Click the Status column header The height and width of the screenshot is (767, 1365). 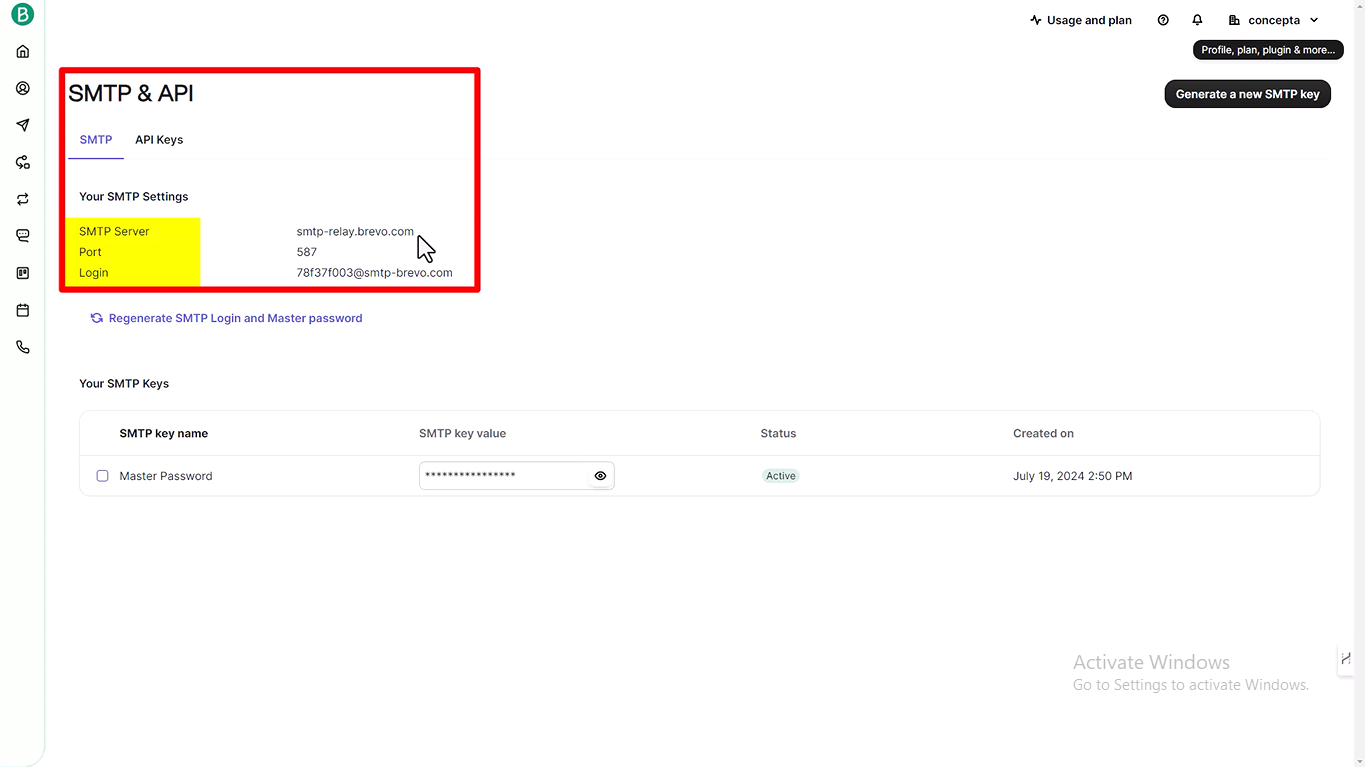(778, 433)
